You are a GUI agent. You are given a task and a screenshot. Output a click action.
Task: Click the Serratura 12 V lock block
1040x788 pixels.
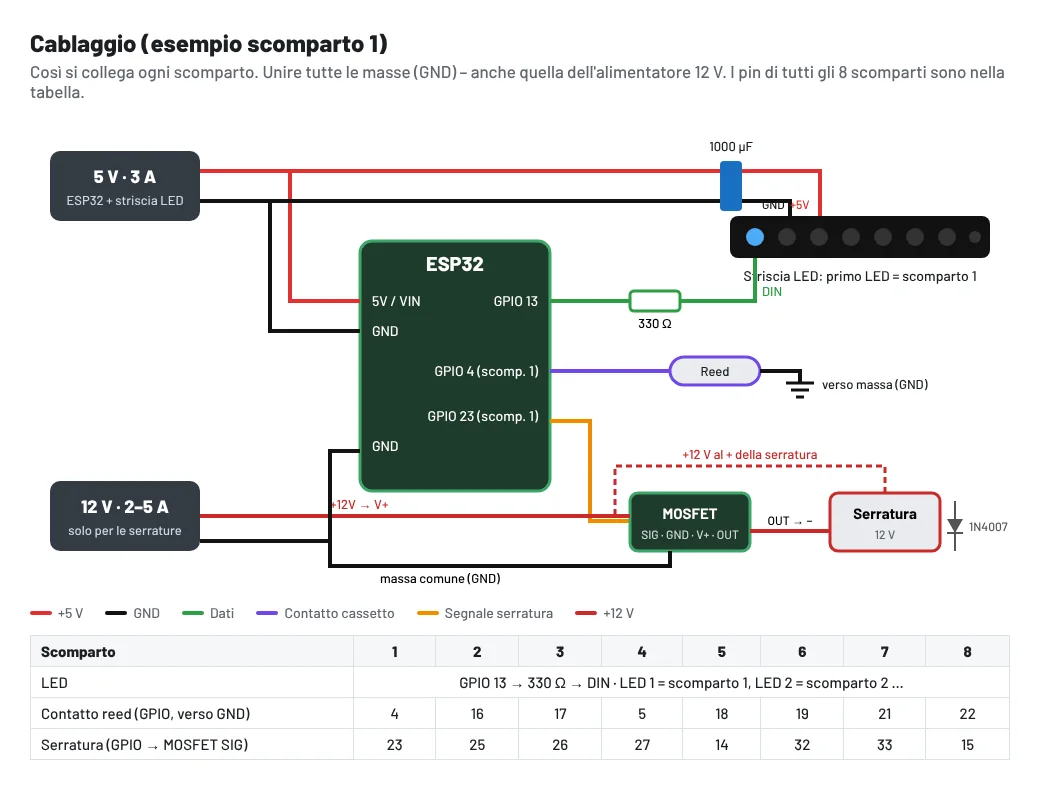pos(885,522)
